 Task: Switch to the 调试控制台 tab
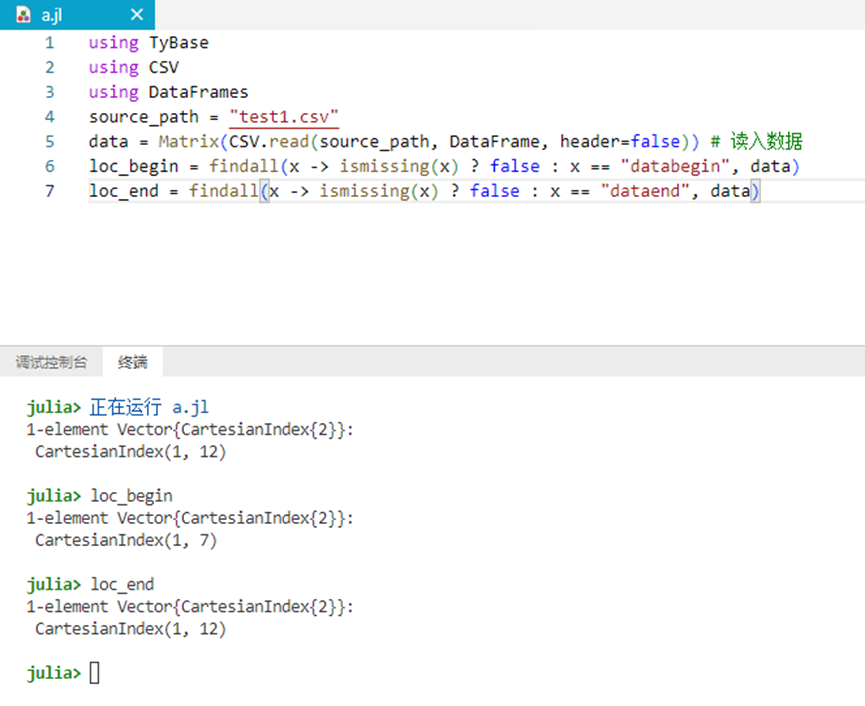pyautogui.click(x=51, y=362)
